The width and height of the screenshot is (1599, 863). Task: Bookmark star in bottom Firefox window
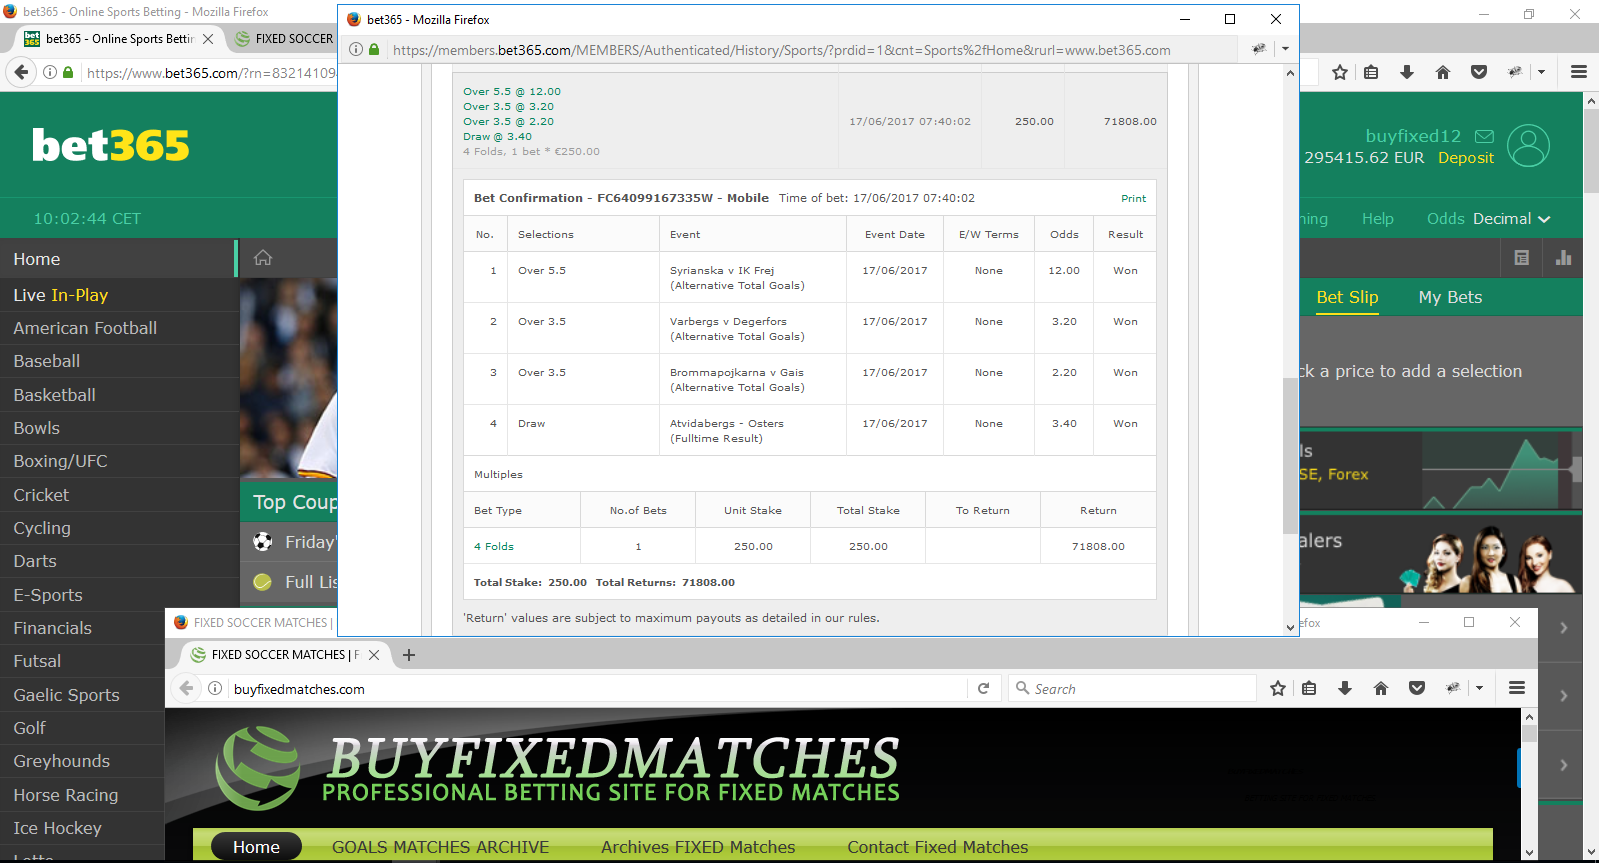pos(1278,688)
